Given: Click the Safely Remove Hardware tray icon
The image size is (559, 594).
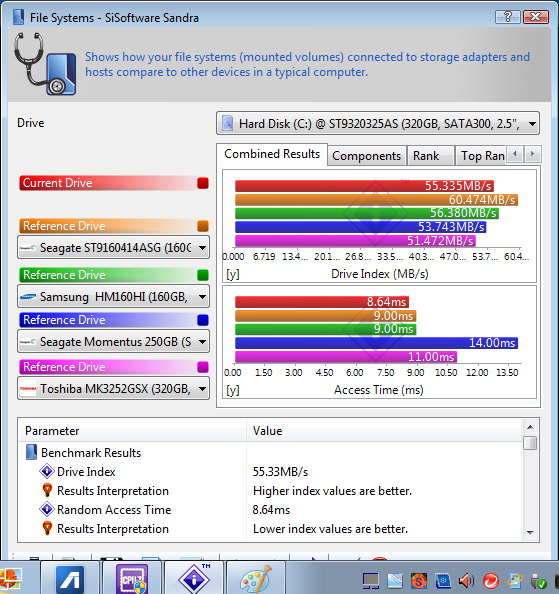Looking at the screenshot, I should click(539, 580).
